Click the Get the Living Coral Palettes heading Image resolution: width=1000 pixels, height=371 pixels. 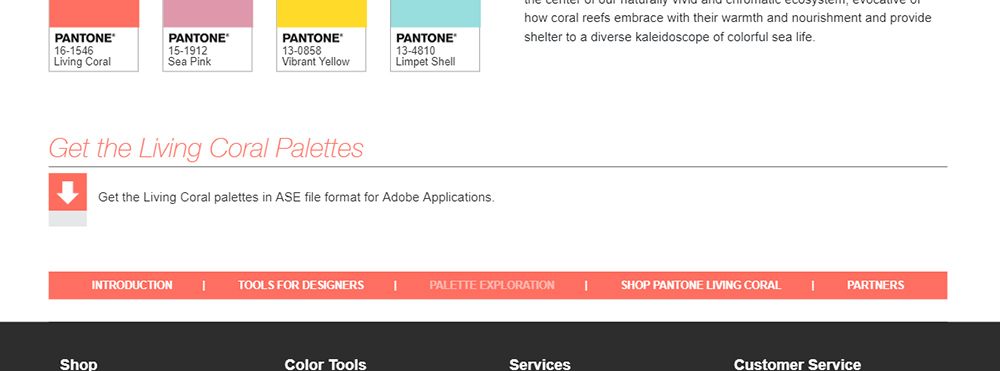point(206,148)
